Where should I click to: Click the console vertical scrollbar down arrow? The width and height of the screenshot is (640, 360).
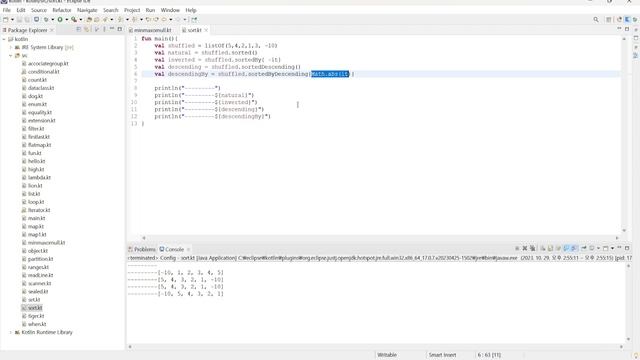tap(629, 339)
